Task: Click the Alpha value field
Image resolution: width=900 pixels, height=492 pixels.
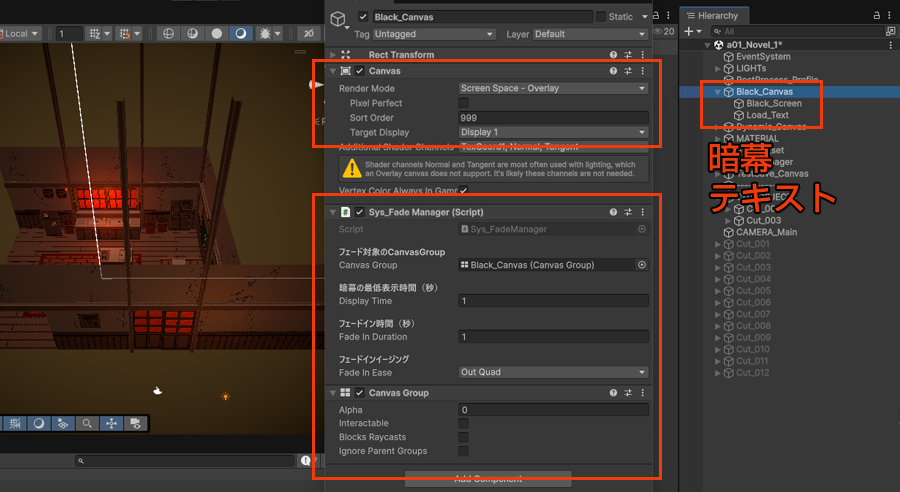Action: (x=553, y=410)
